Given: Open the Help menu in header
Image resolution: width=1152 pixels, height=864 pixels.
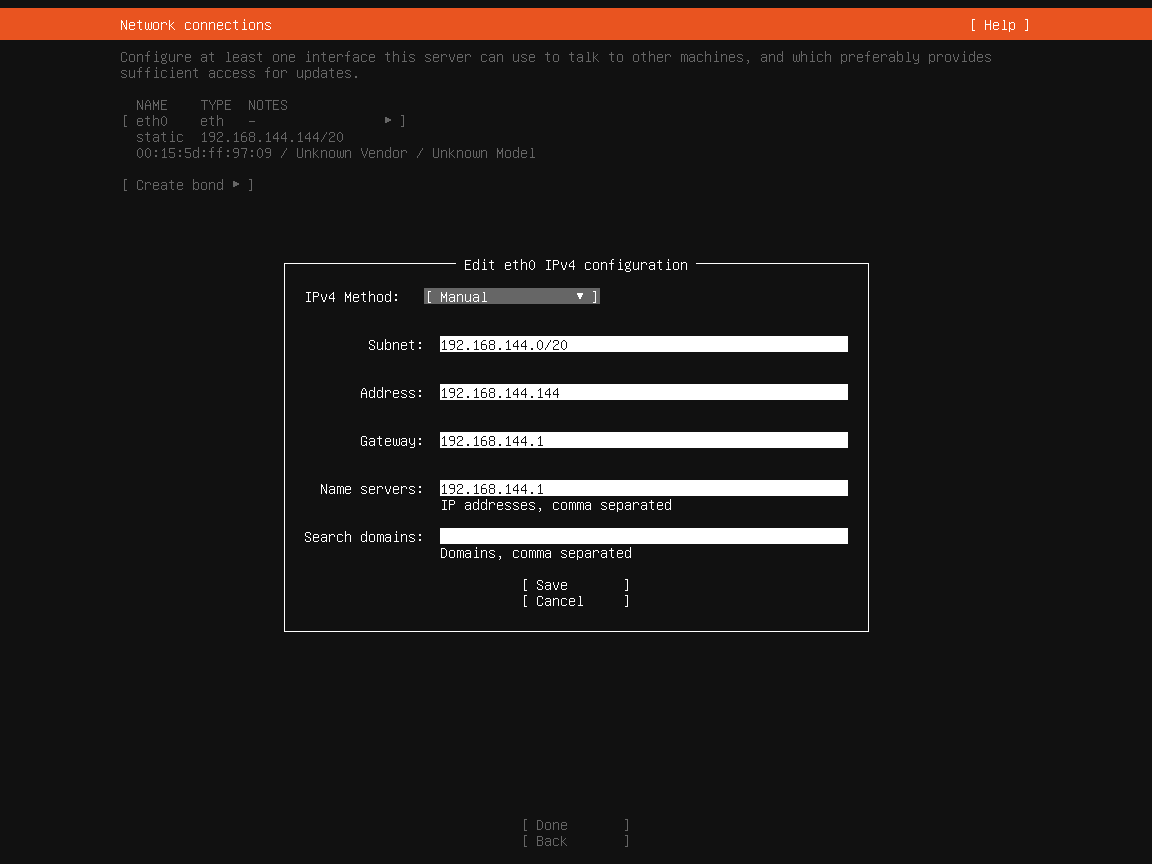Looking at the screenshot, I should pyautogui.click(x=999, y=25).
